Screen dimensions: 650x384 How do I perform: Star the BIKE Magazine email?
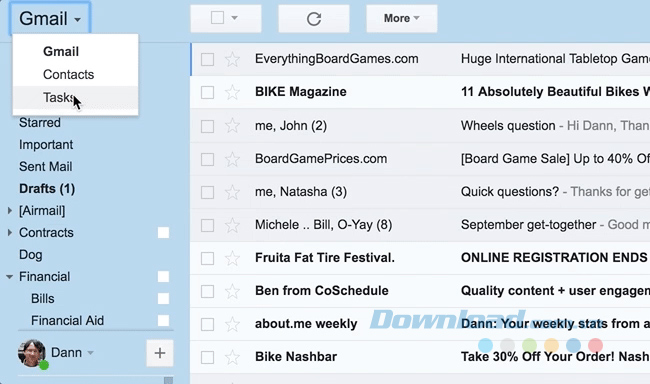click(232, 92)
